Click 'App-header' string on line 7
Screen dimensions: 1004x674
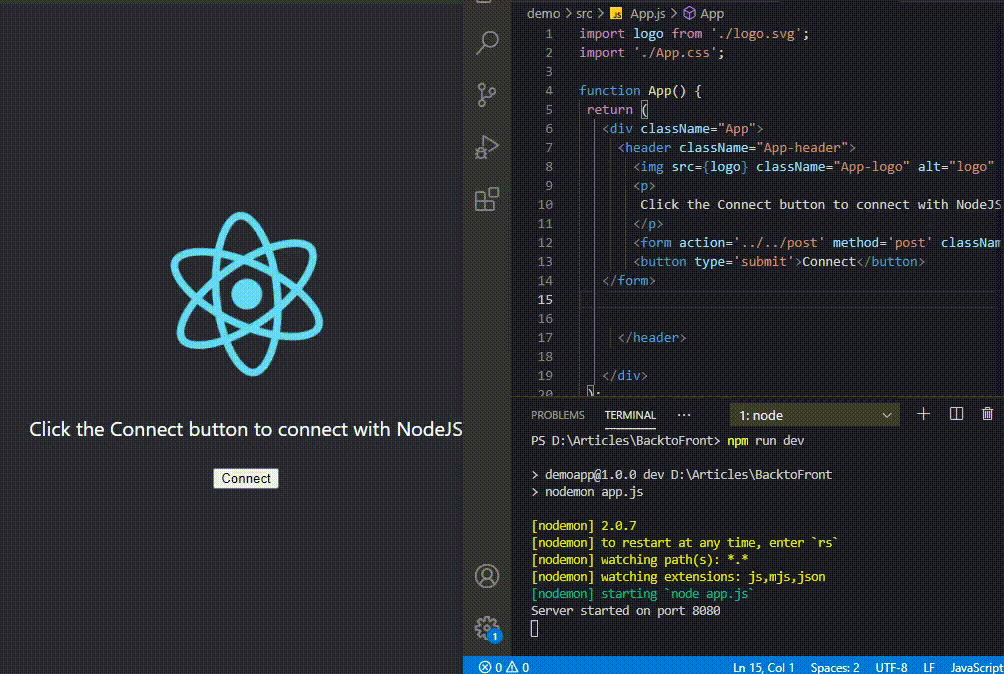(x=802, y=147)
